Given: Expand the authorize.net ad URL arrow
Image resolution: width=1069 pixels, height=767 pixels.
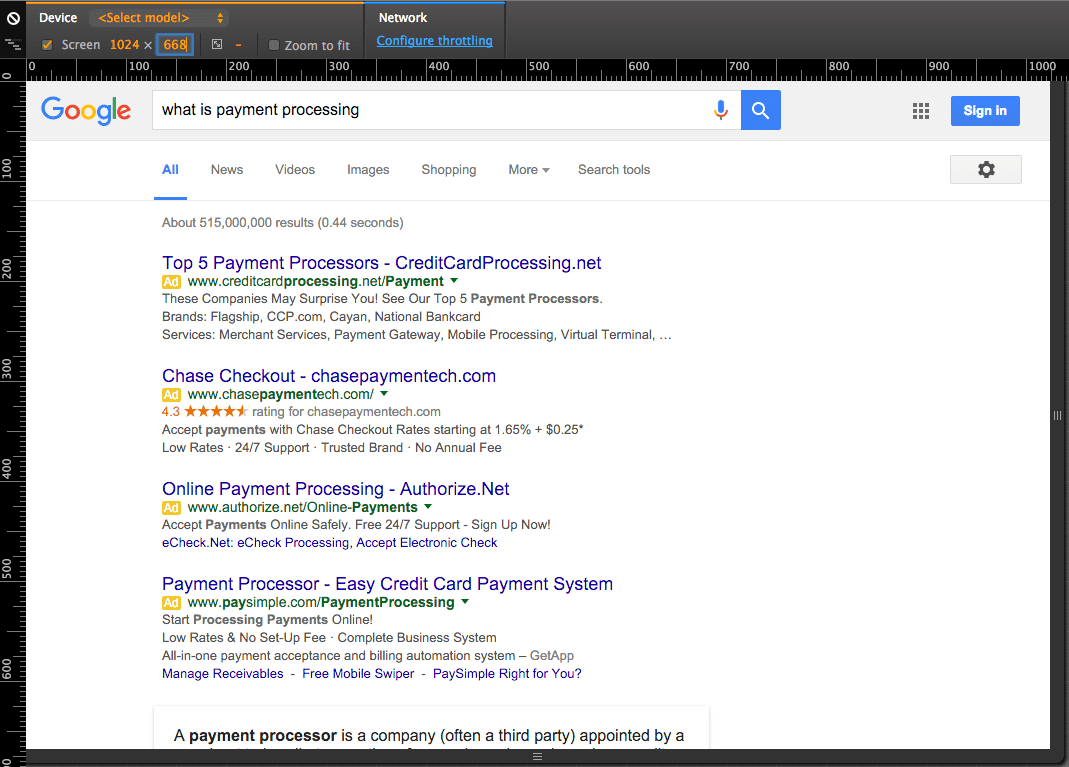Looking at the screenshot, I should [428, 507].
